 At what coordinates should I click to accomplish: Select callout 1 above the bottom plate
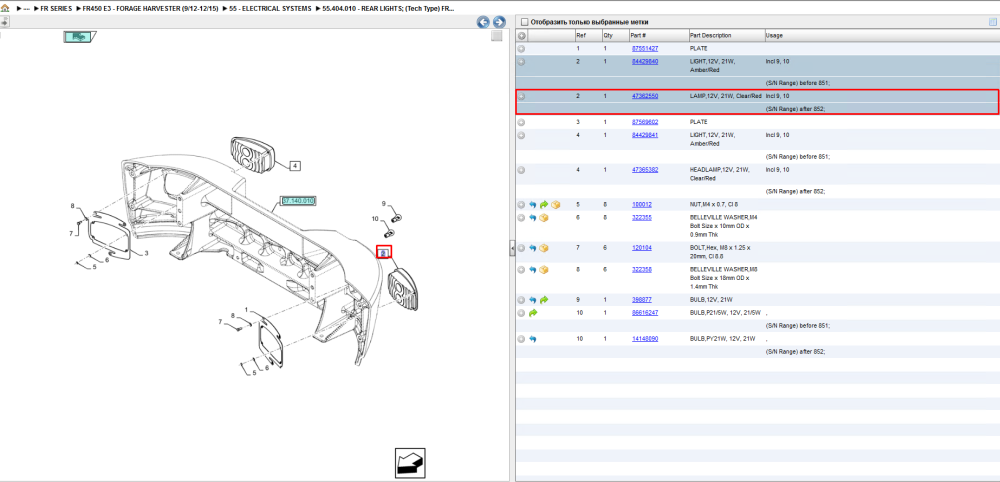246,310
